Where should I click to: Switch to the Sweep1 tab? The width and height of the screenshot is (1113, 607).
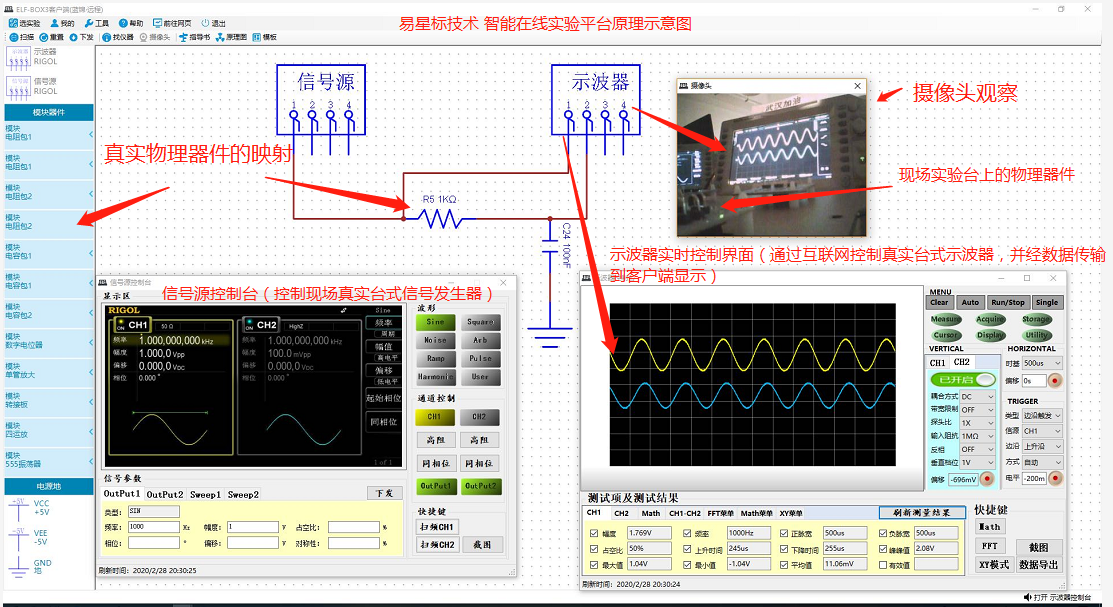pyautogui.click(x=205, y=494)
